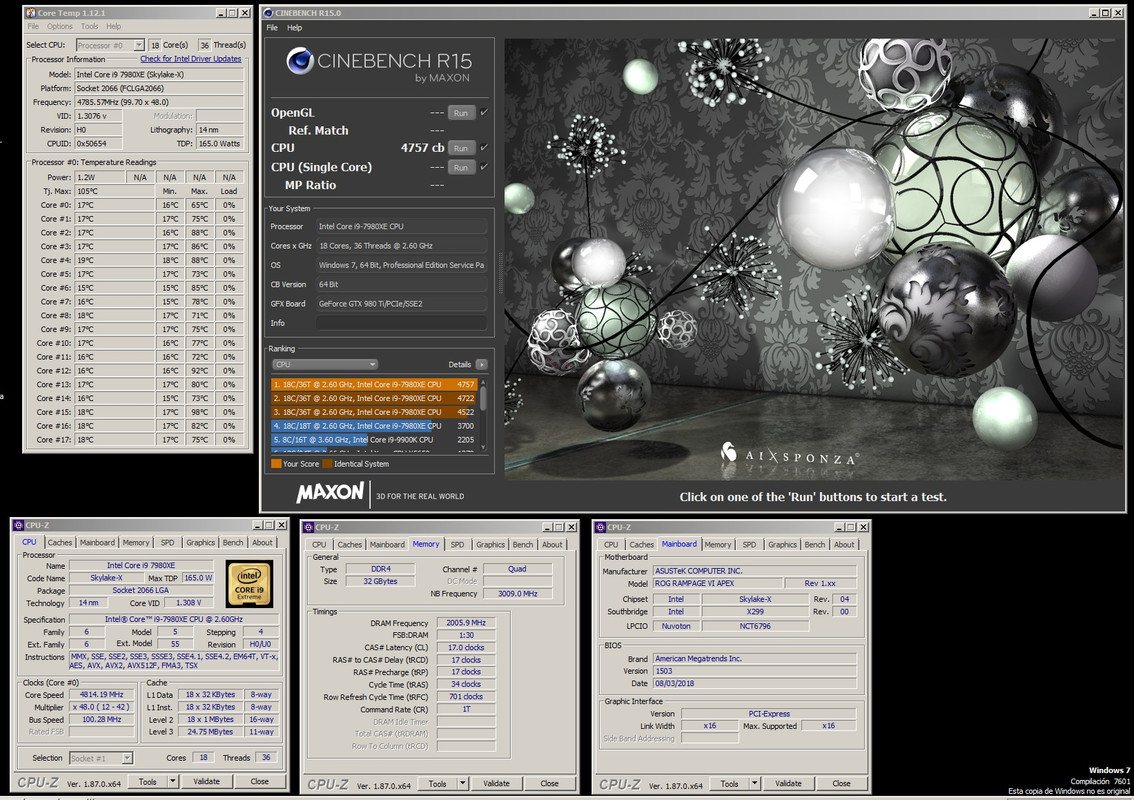Open the Core Temp Tools menu
Image resolution: width=1134 pixels, height=800 pixels.
pyautogui.click(x=90, y=26)
